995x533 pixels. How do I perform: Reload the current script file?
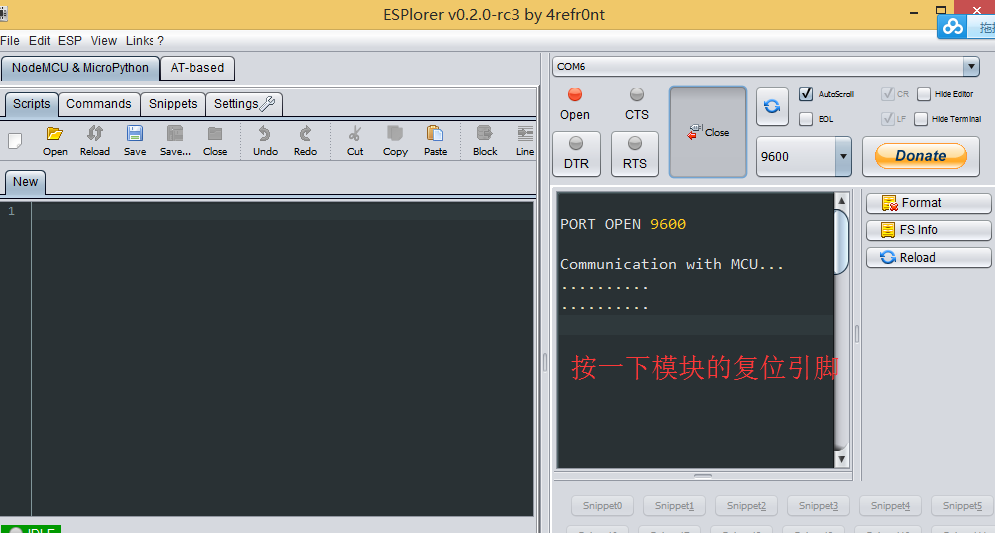95,141
